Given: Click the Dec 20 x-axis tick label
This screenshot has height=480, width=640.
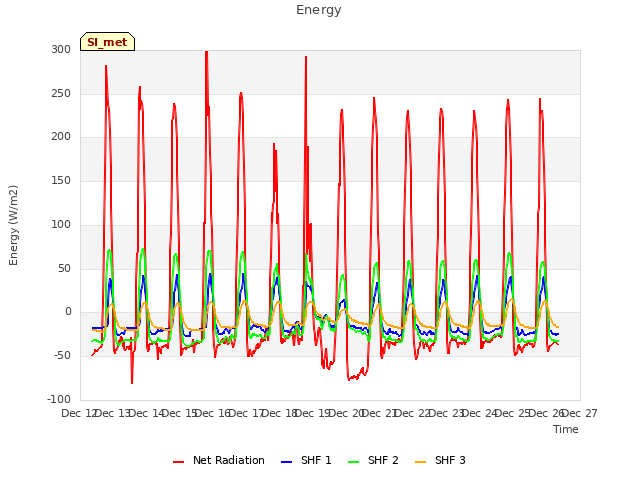Looking at the screenshot, I should click(346, 413).
